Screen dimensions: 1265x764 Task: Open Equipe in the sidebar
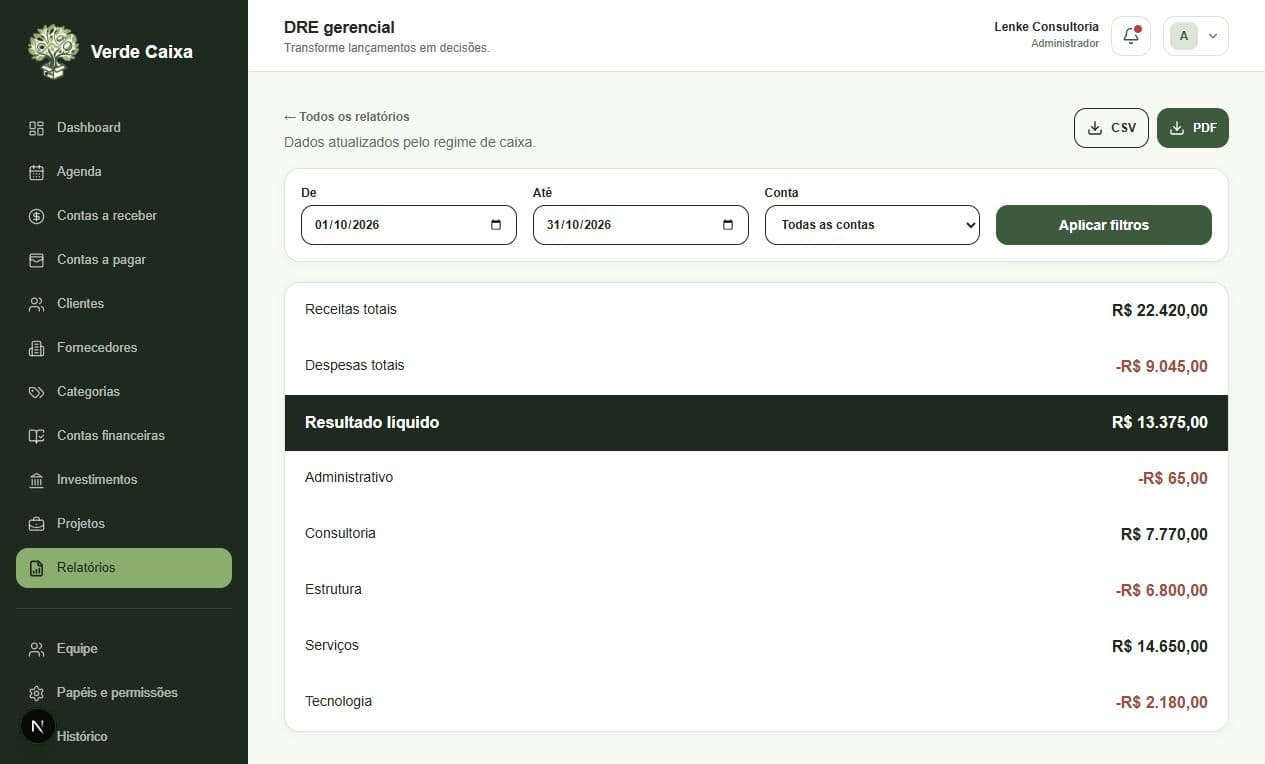point(124,649)
